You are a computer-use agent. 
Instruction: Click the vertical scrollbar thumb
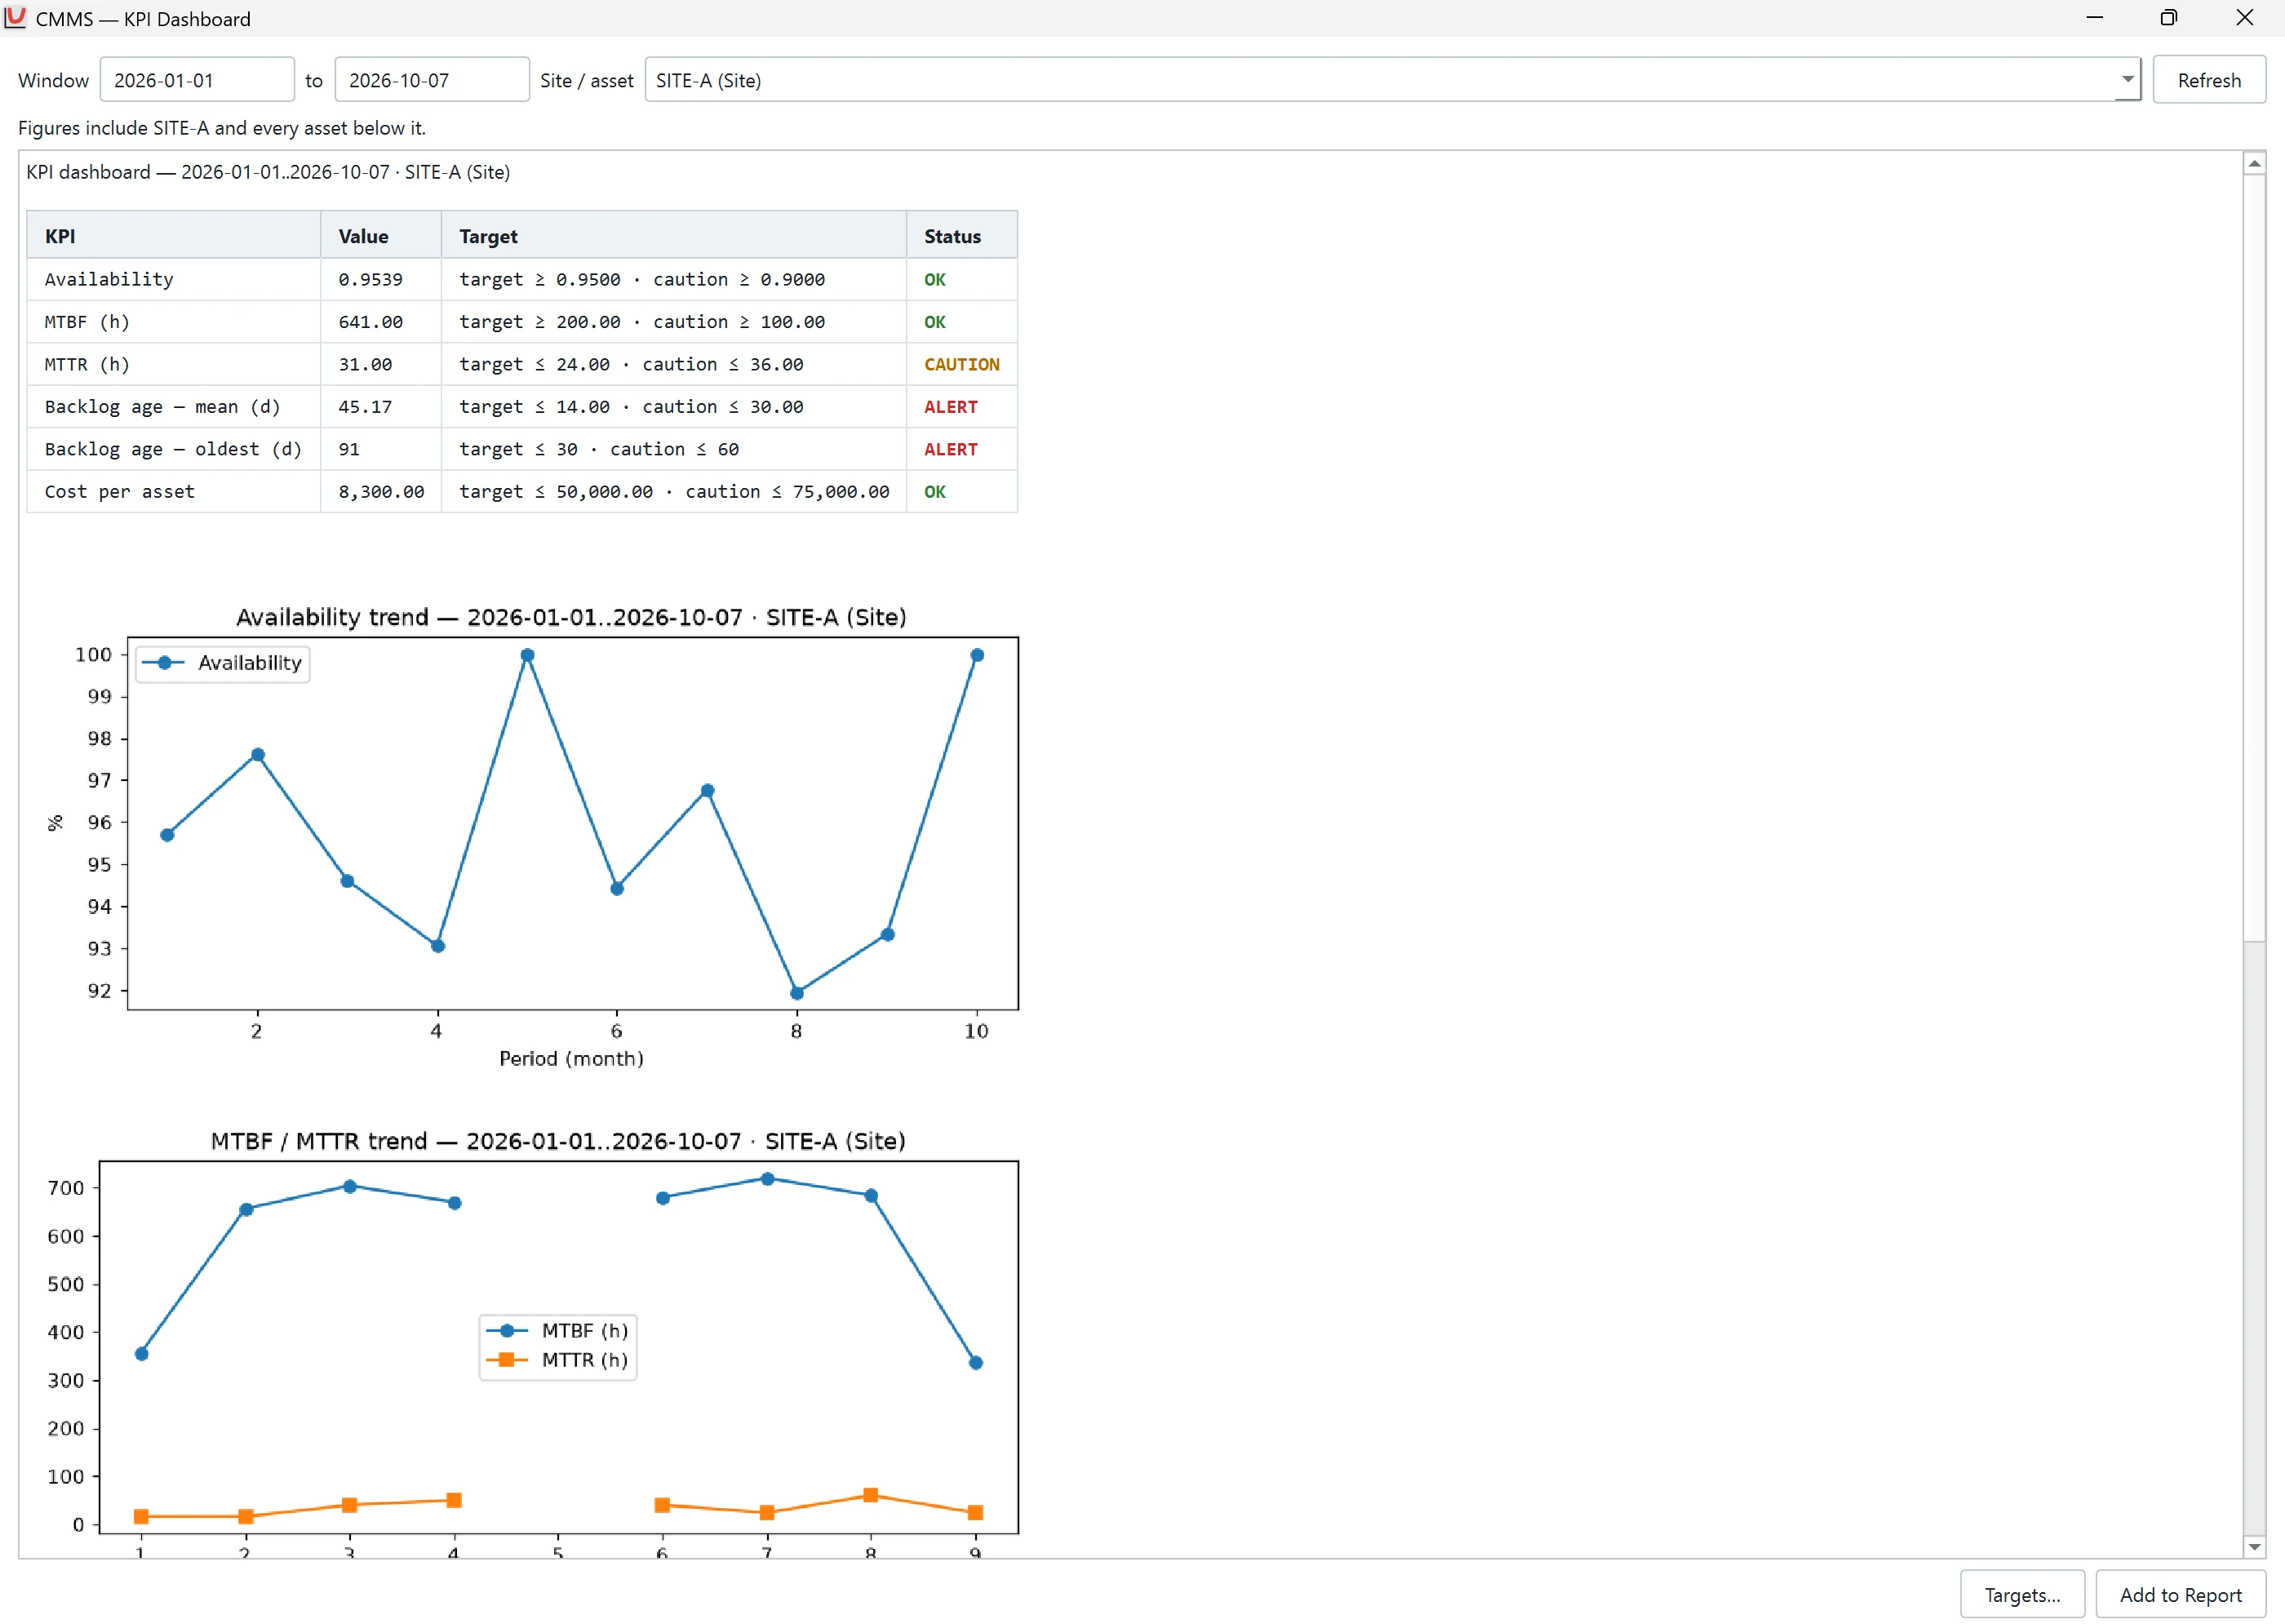(x=2254, y=558)
